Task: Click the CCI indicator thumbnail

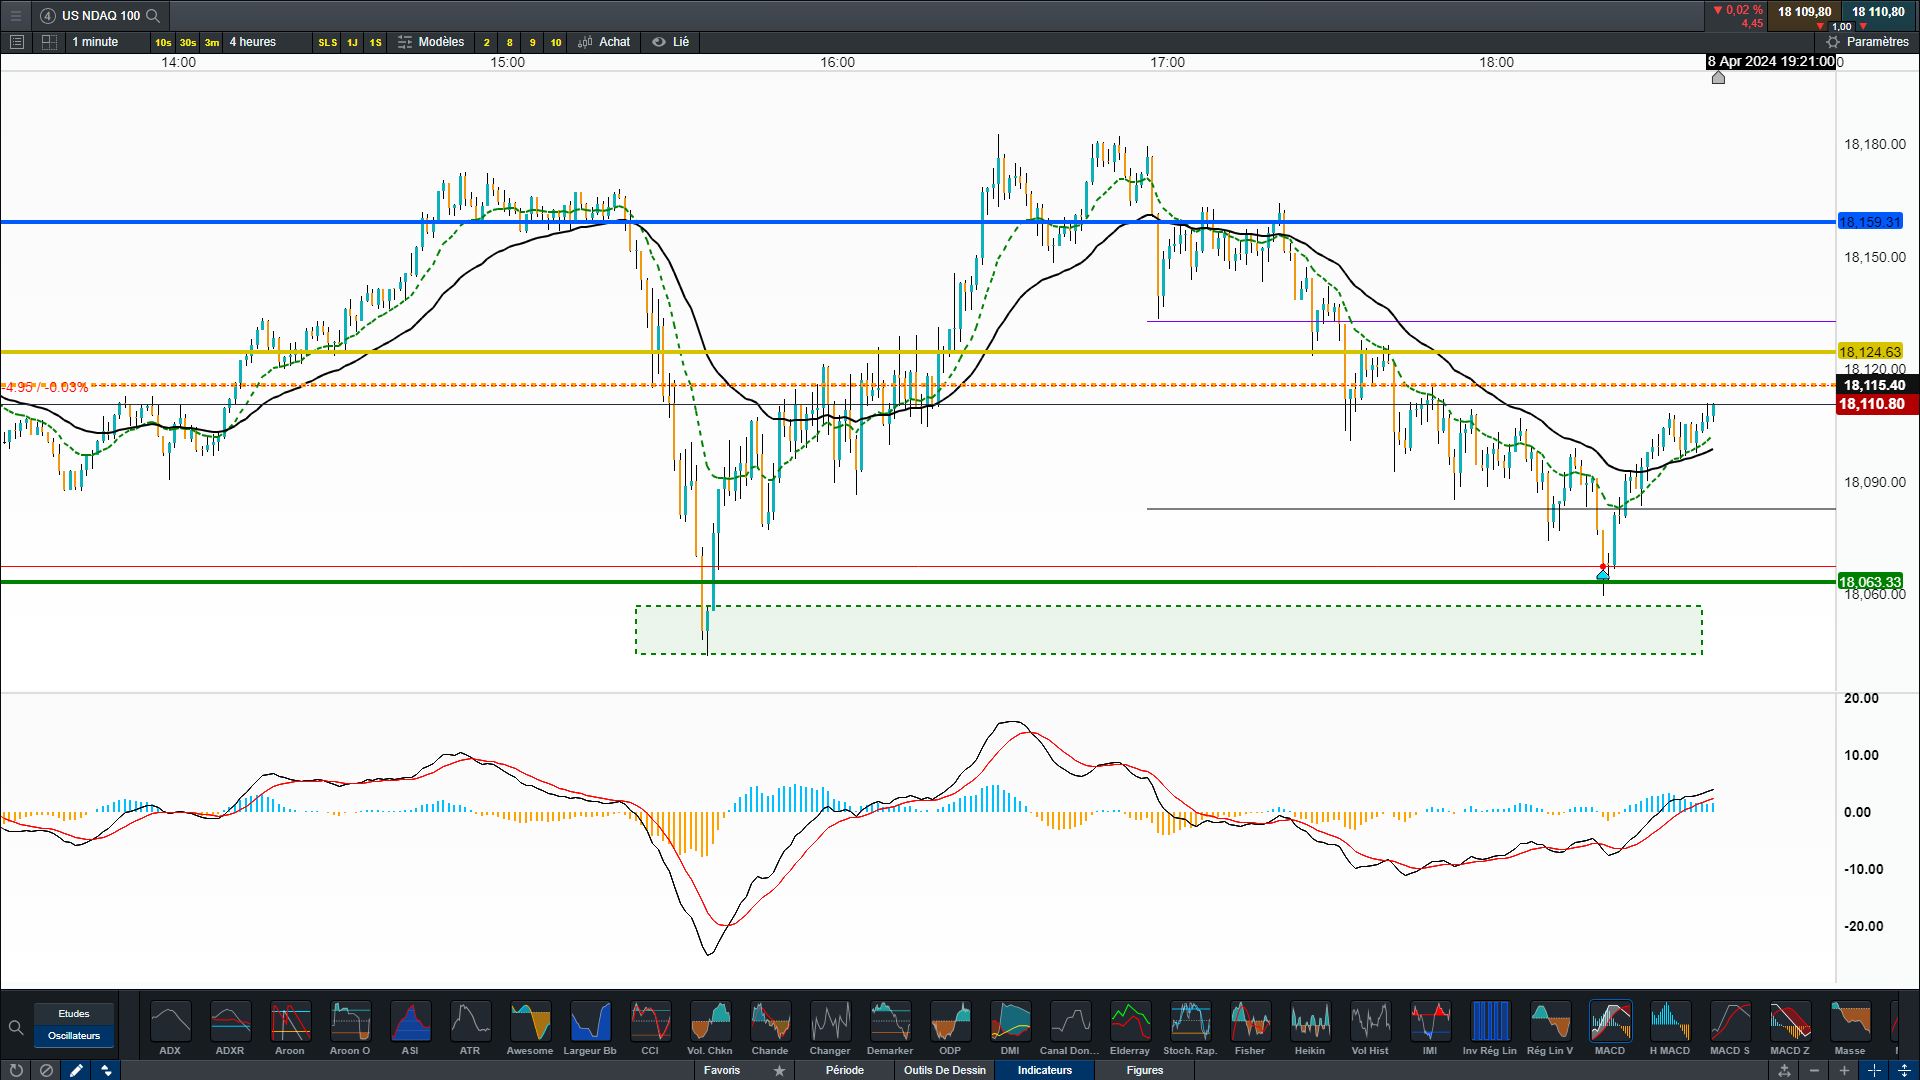Action: coord(650,1023)
